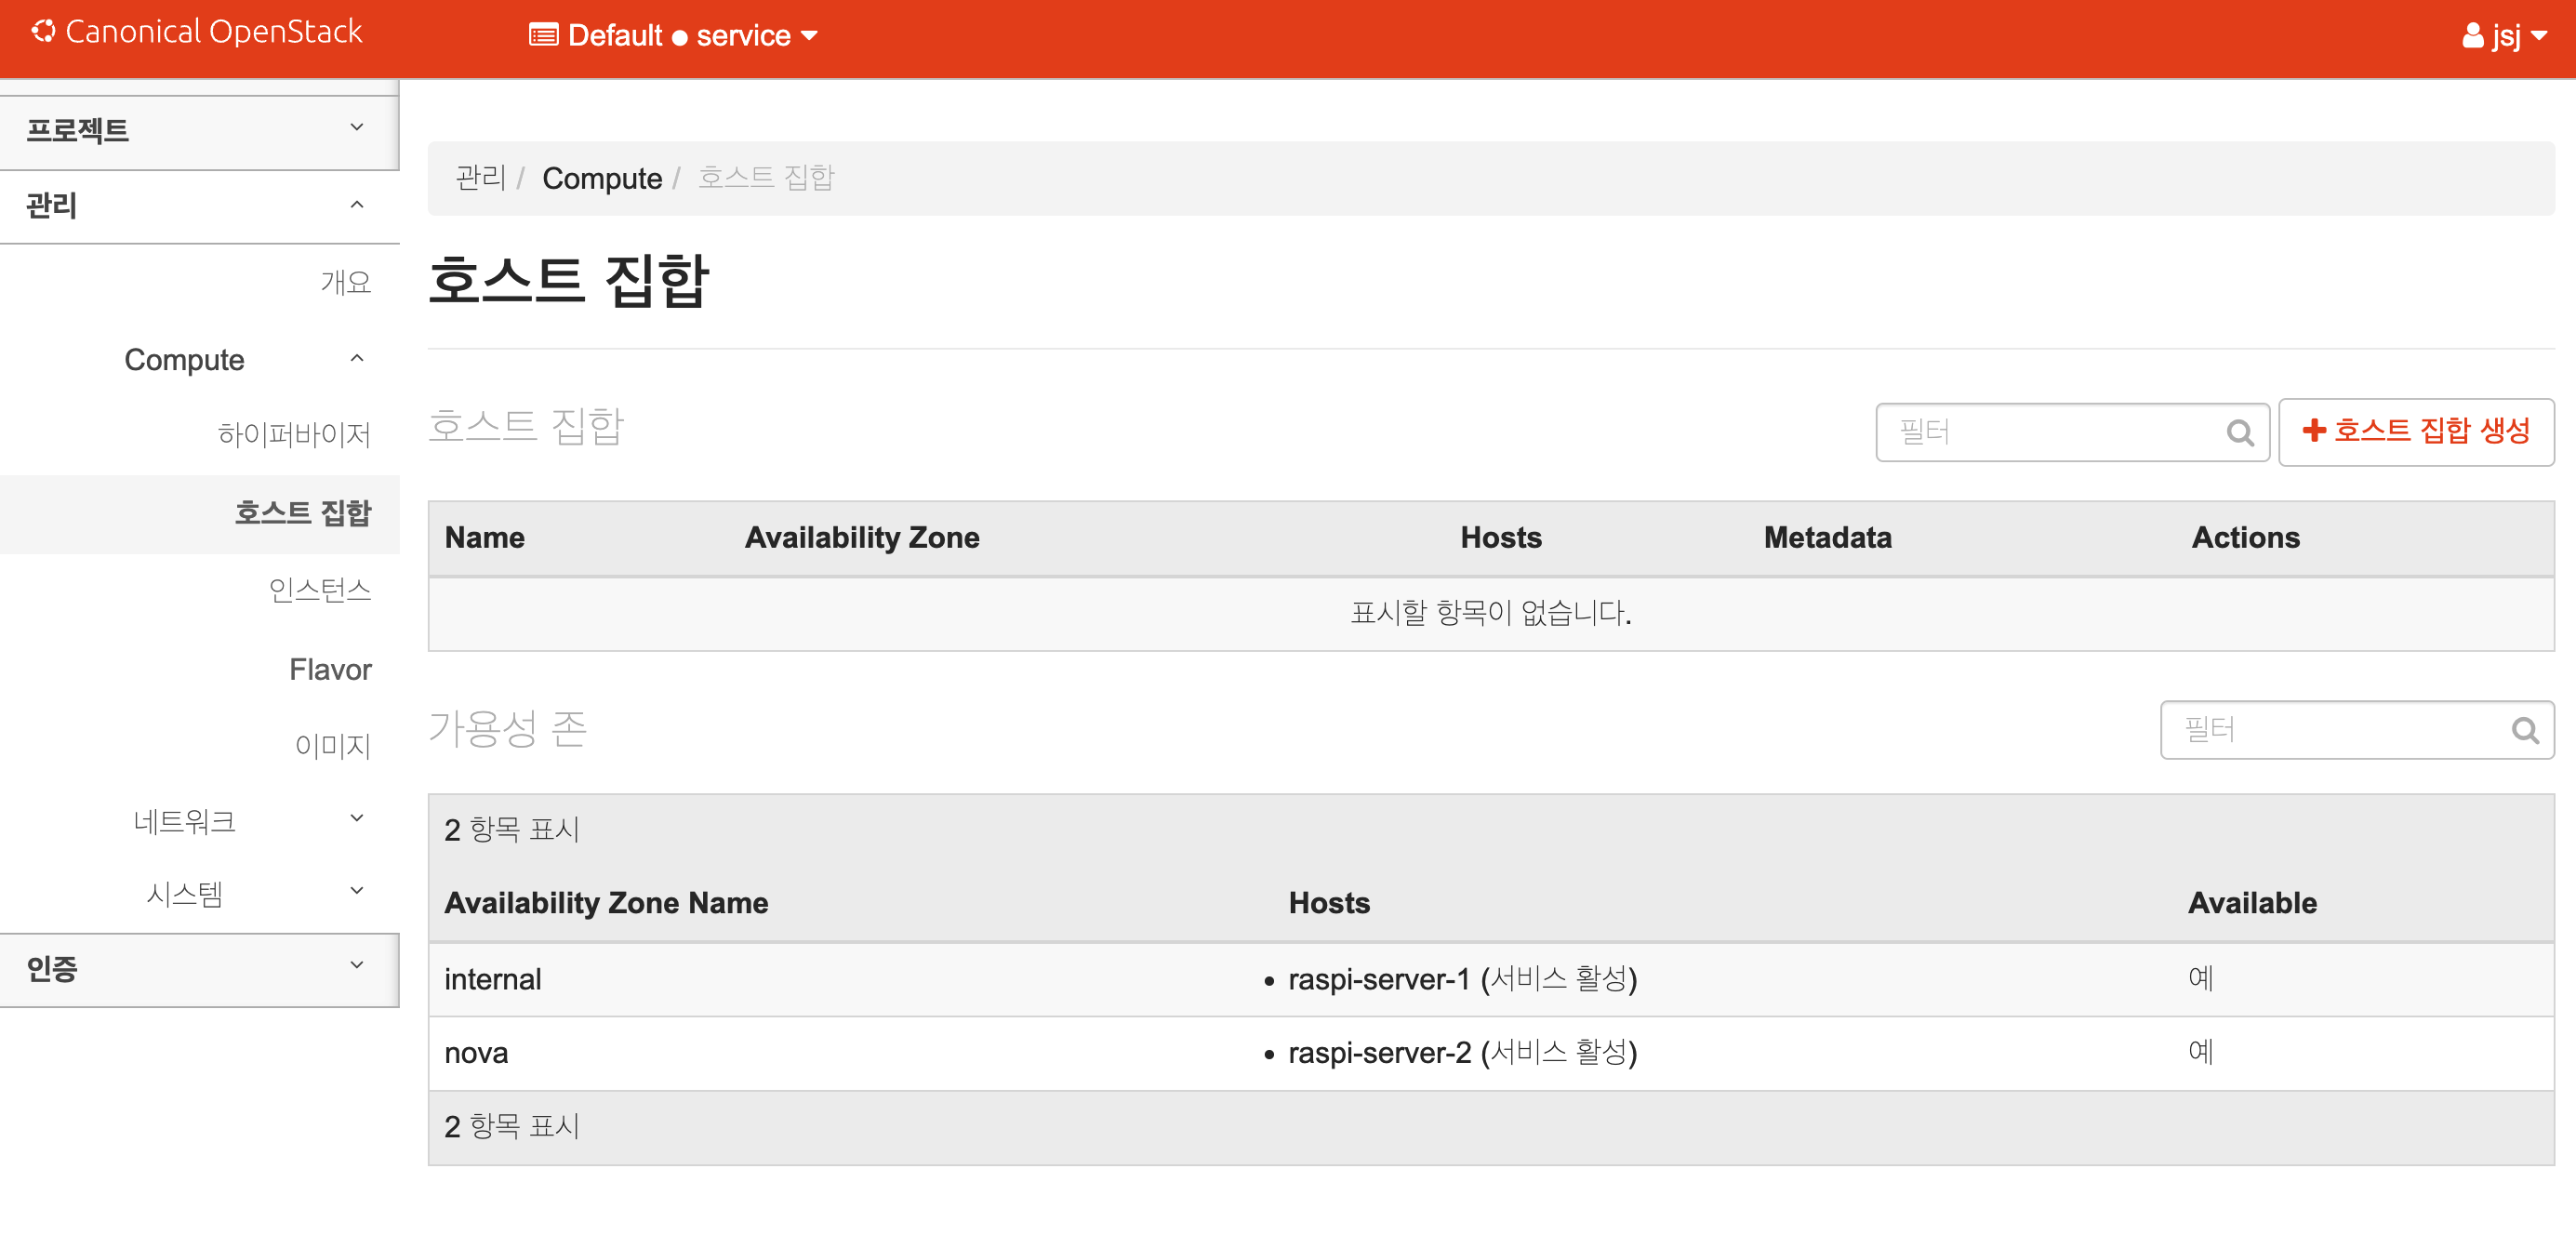The image size is (2576, 1235).
Task: Open the Default service project dropdown
Action: [x=673, y=36]
